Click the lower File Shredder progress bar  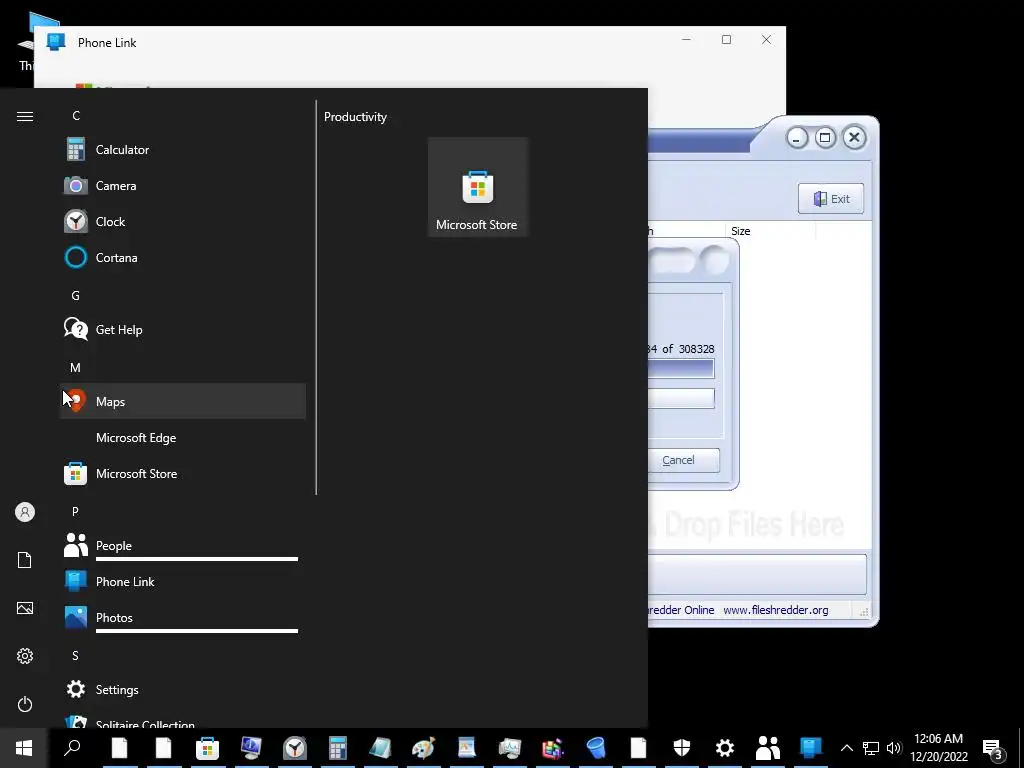click(x=681, y=398)
